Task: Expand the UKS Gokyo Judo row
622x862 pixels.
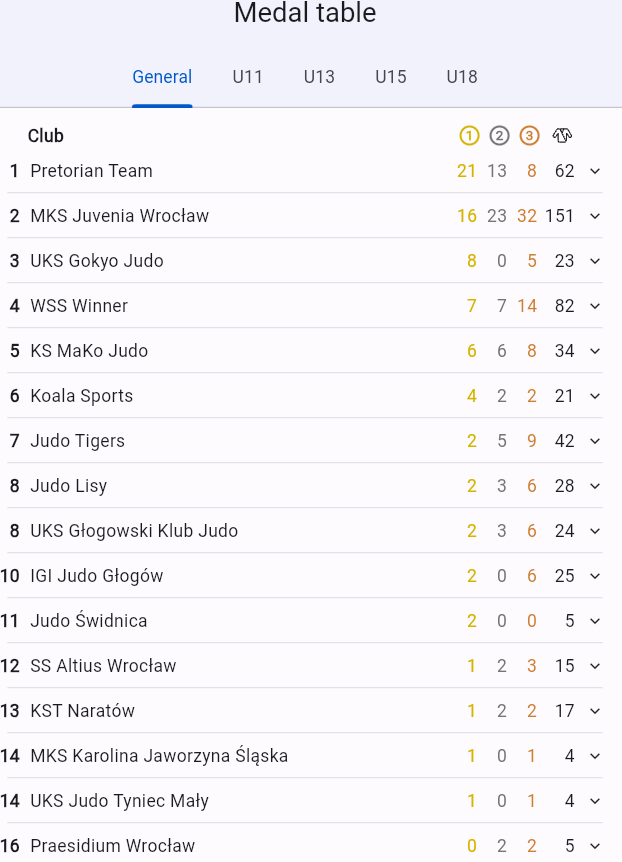Action: (595, 261)
